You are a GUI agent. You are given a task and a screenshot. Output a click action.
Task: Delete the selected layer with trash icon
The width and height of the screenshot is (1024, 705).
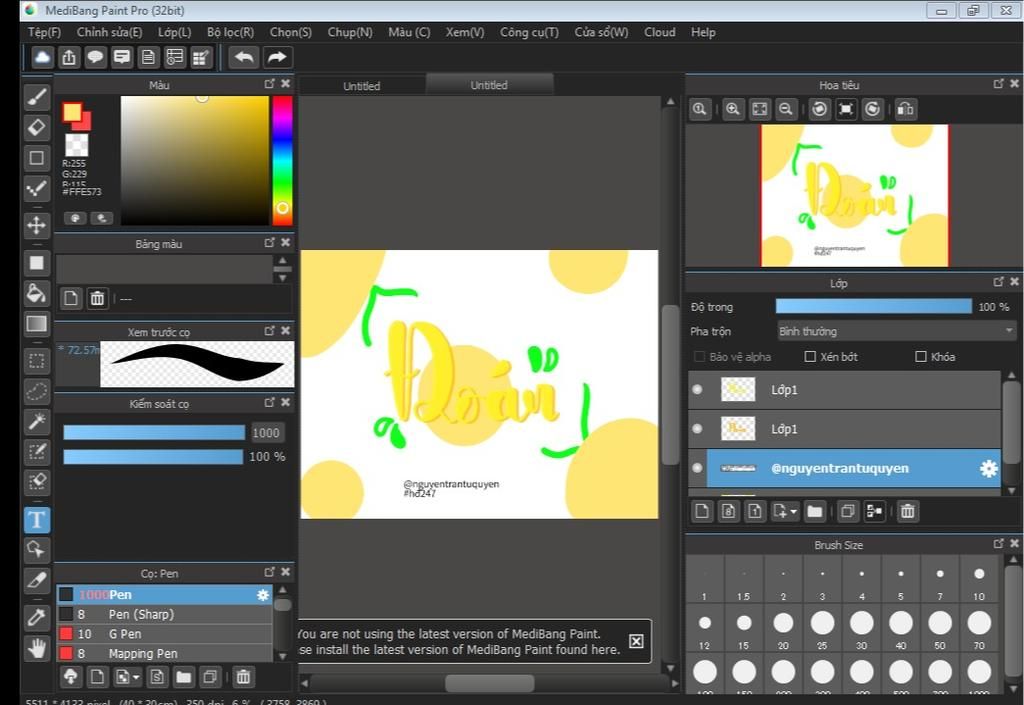908,511
